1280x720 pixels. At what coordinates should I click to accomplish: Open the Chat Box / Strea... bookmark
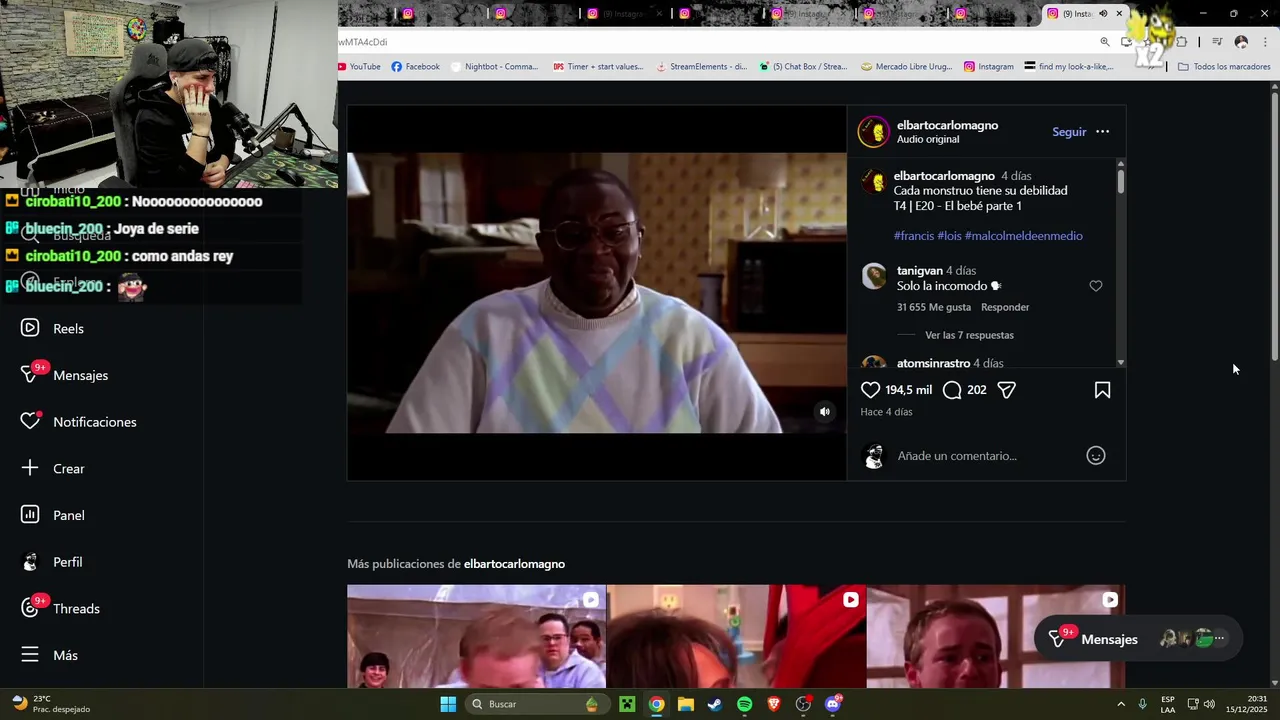(x=803, y=67)
